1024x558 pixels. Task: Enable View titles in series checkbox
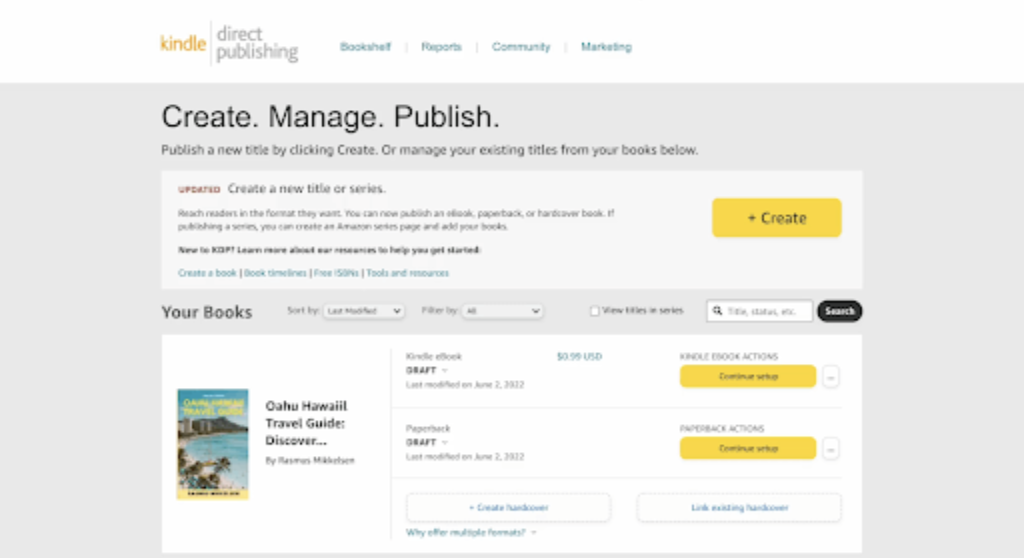coord(594,311)
